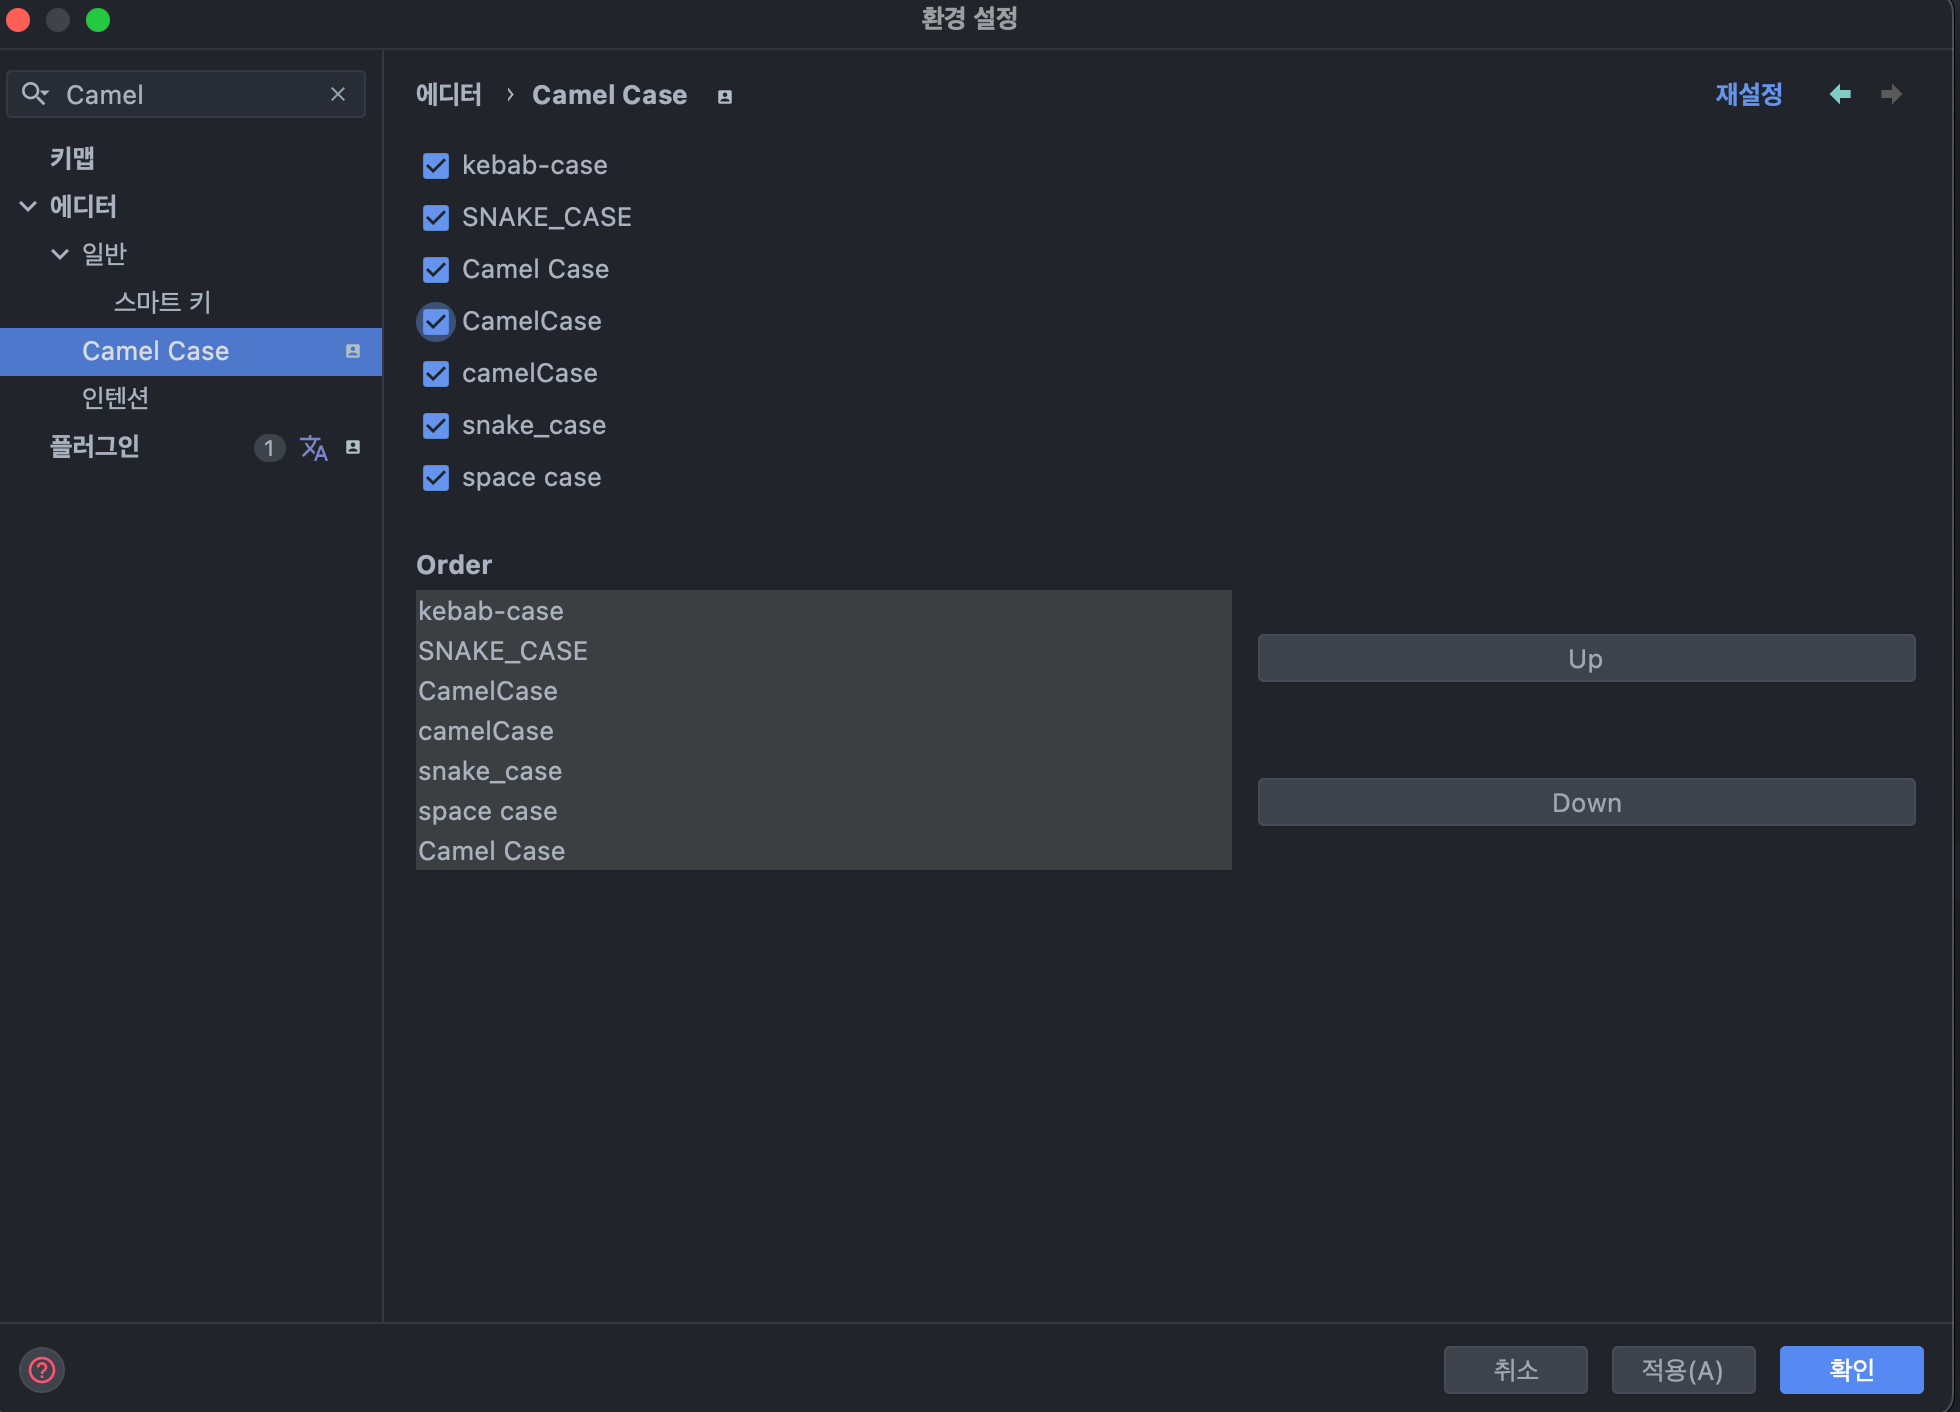
Task: Toggle the SNAKE_CASE checkbox
Action: point(436,218)
